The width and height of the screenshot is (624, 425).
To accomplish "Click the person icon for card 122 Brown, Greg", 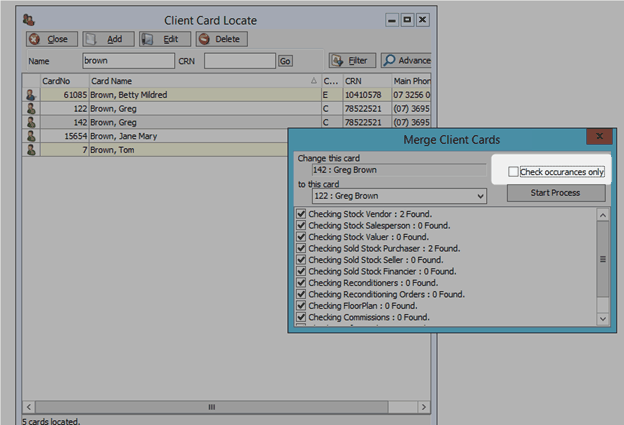I will point(31,109).
